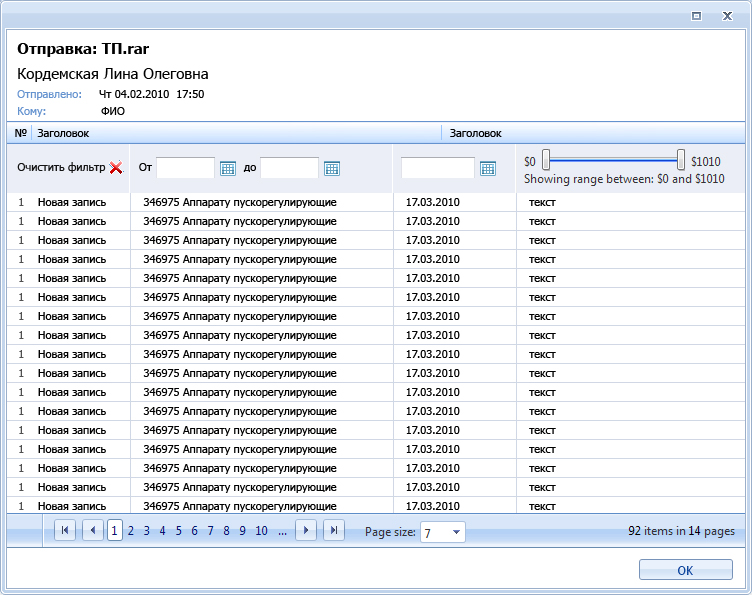Focus the 'до' date input field
752x595 pixels.
tap(289, 168)
